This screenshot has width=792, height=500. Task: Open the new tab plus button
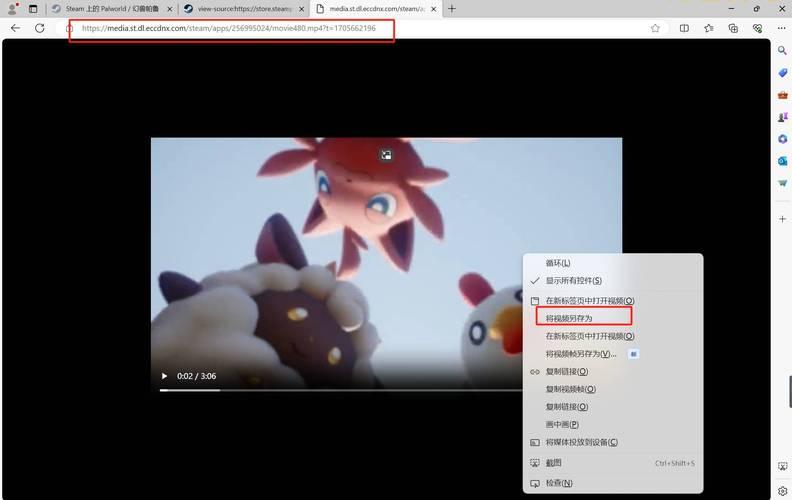(452, 9)
